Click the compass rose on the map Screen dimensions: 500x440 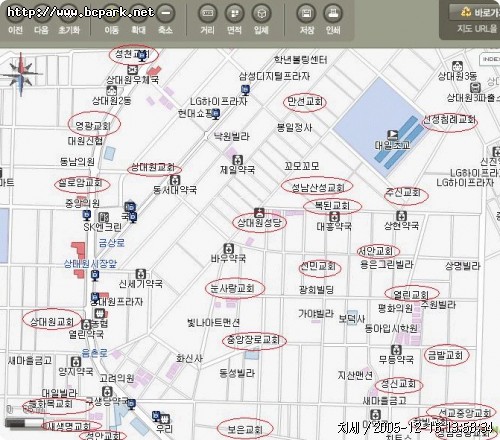[x=21, y=74]
